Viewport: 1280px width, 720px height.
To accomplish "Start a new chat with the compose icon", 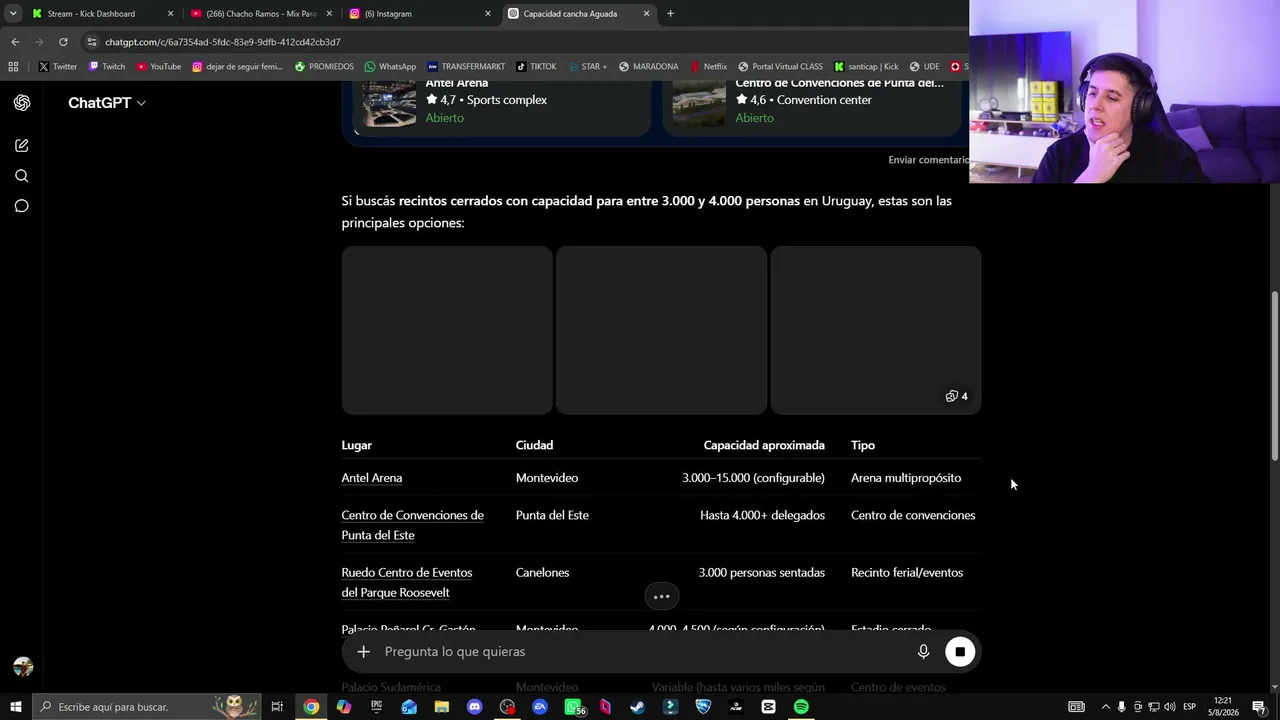I will [22, 146].
